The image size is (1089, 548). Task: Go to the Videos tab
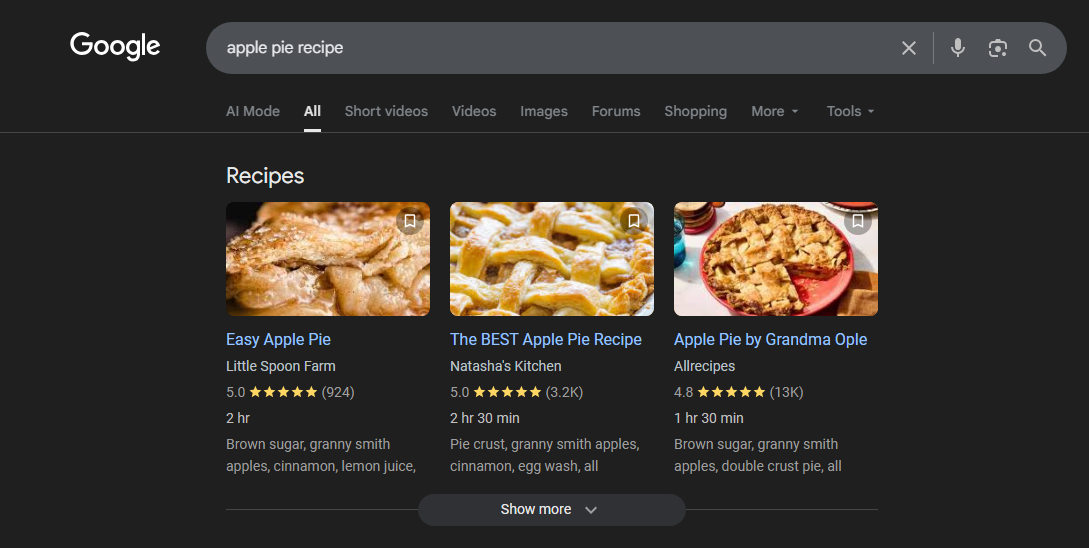474,111
